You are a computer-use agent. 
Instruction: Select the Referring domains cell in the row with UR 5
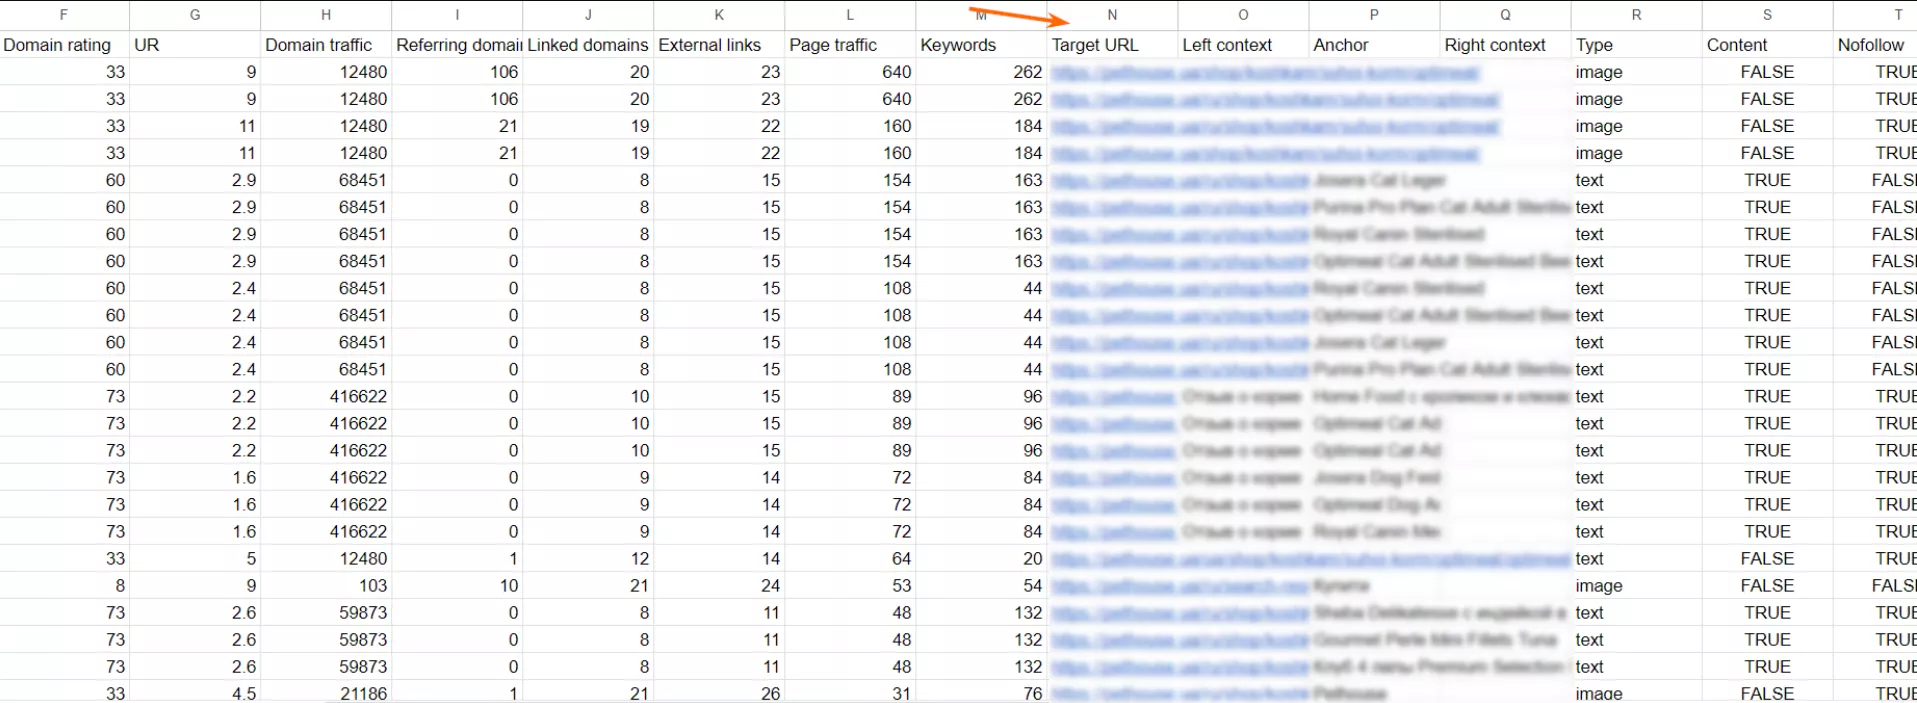click(457, 559)
